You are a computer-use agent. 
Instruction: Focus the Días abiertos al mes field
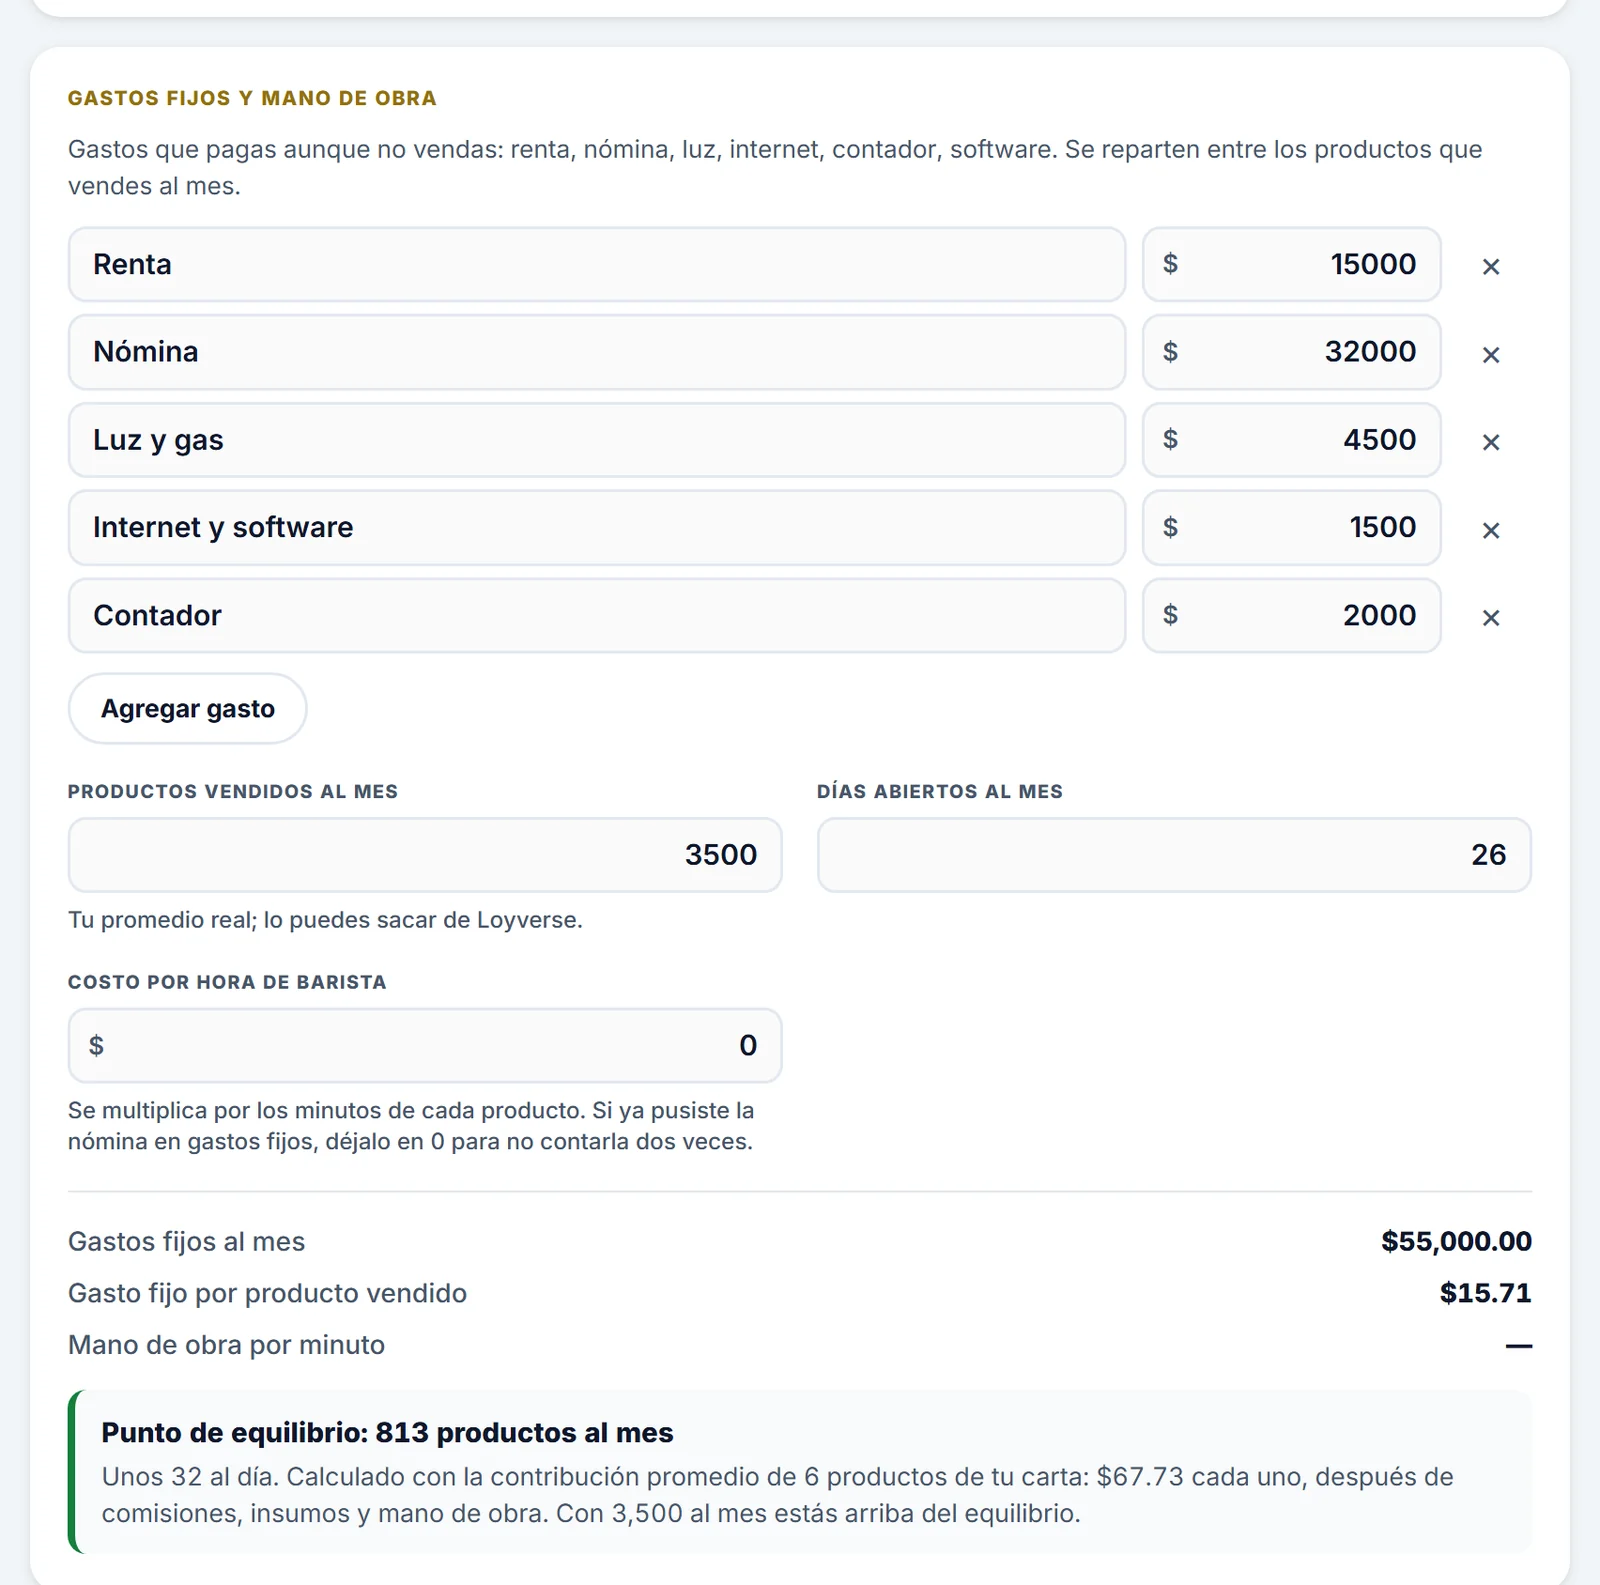point(1174,855)
